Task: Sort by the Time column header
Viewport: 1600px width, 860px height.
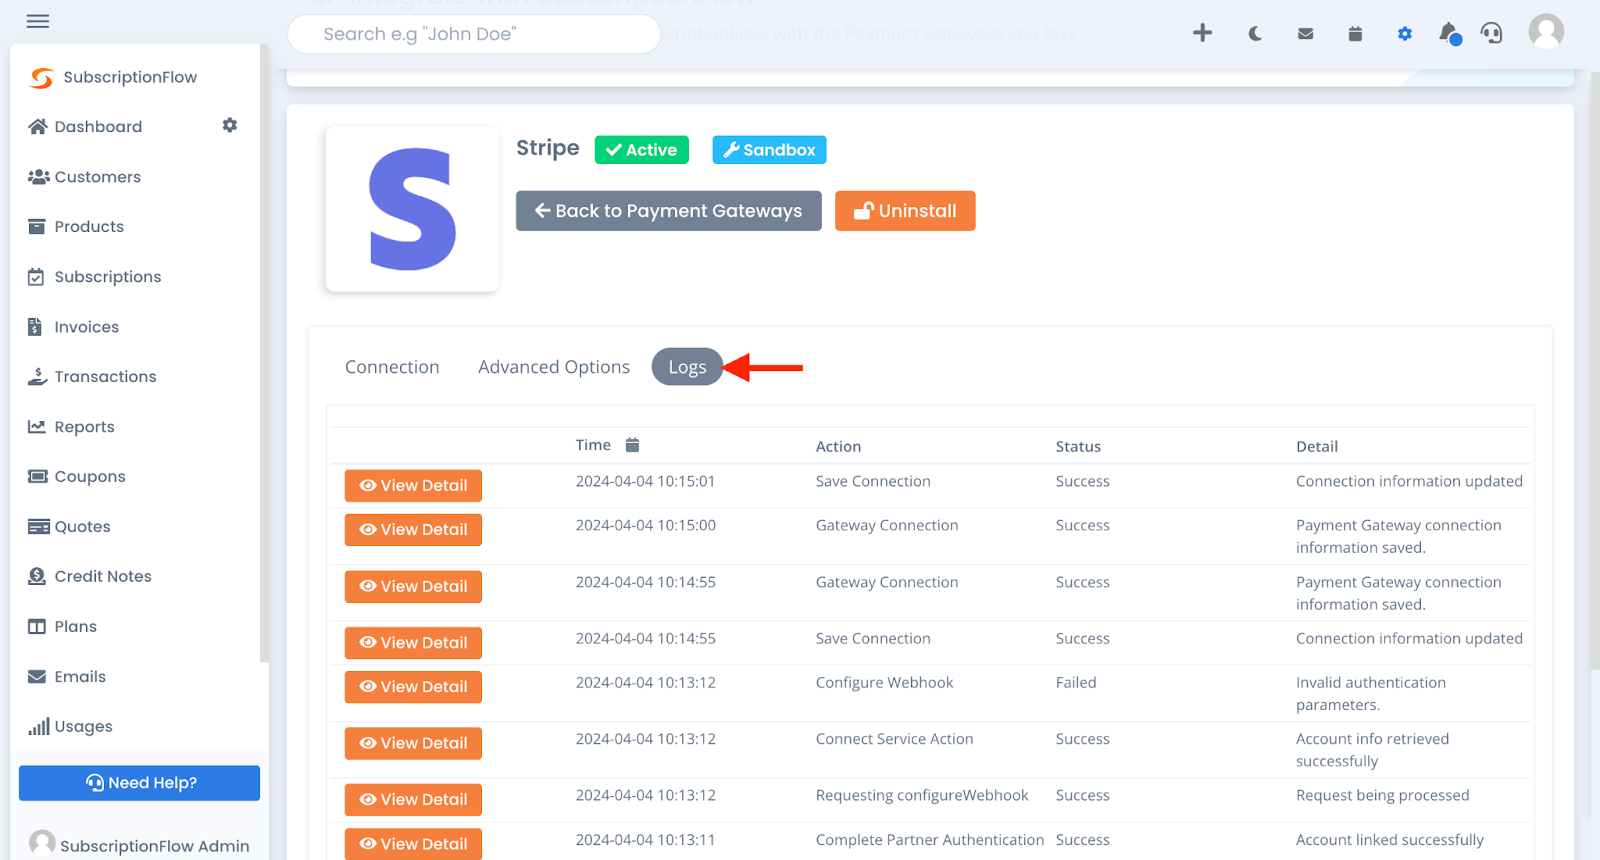Action: point(593,445)
